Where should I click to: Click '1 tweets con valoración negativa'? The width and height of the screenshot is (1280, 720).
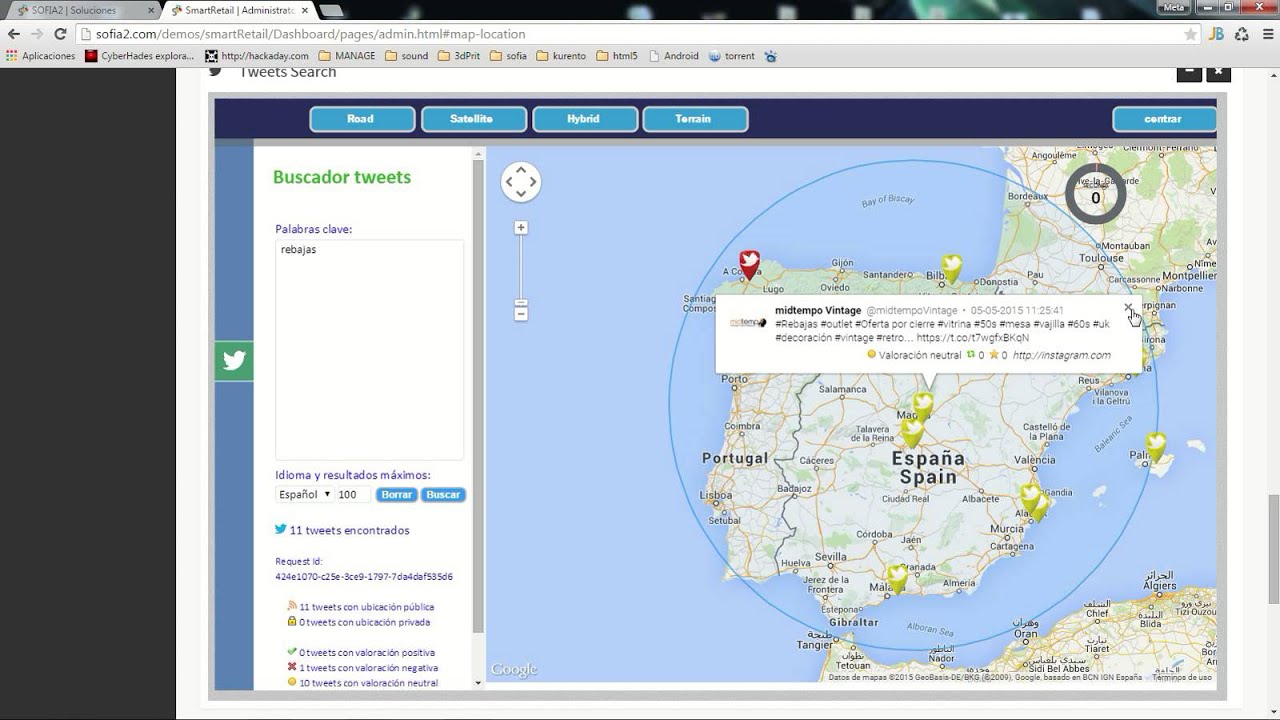pyautogui.click(x=368, y=668)
